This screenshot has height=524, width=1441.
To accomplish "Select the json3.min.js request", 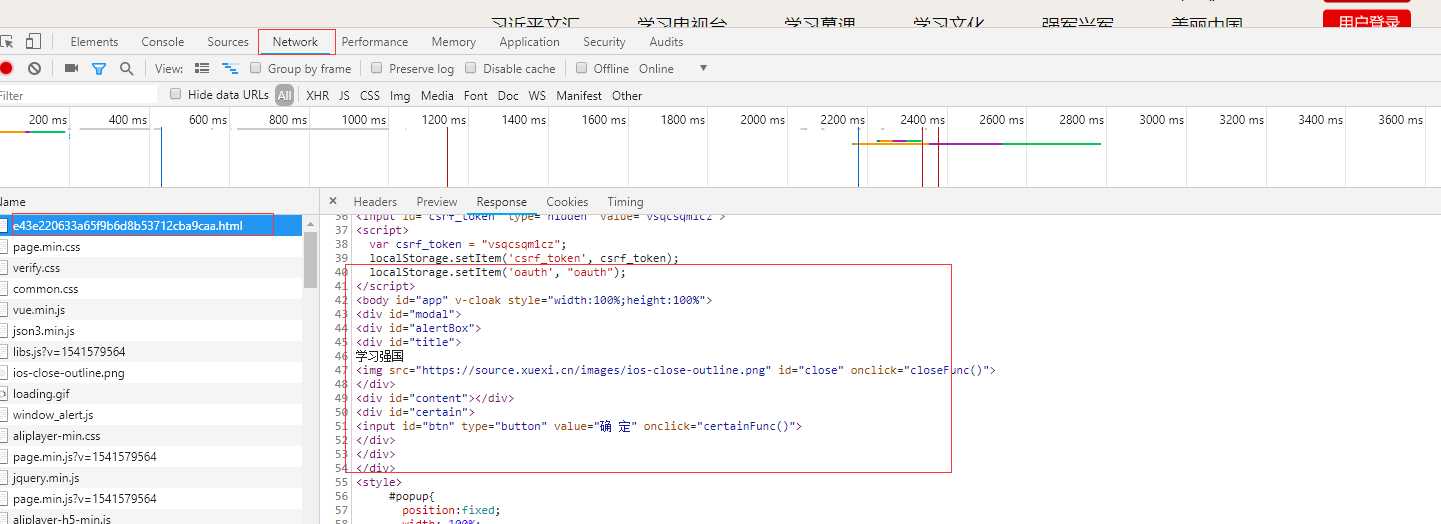I will coord(151,331).
